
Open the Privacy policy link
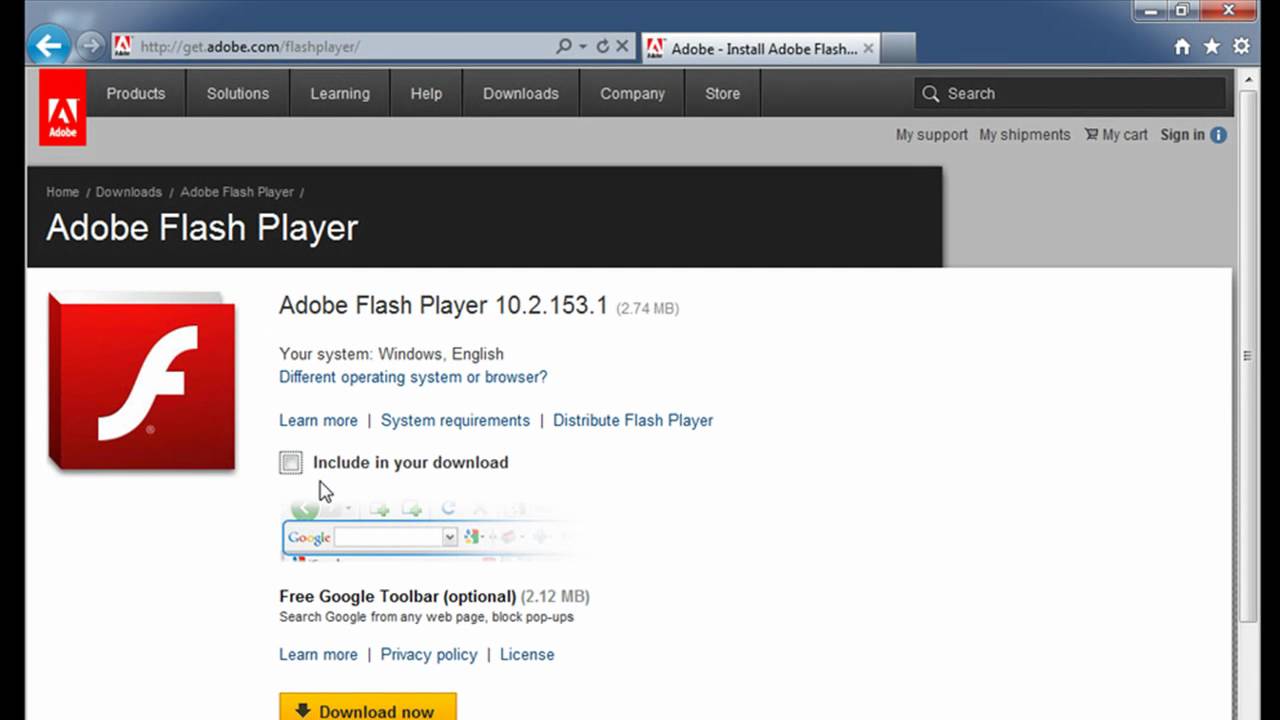pos(429,654)
